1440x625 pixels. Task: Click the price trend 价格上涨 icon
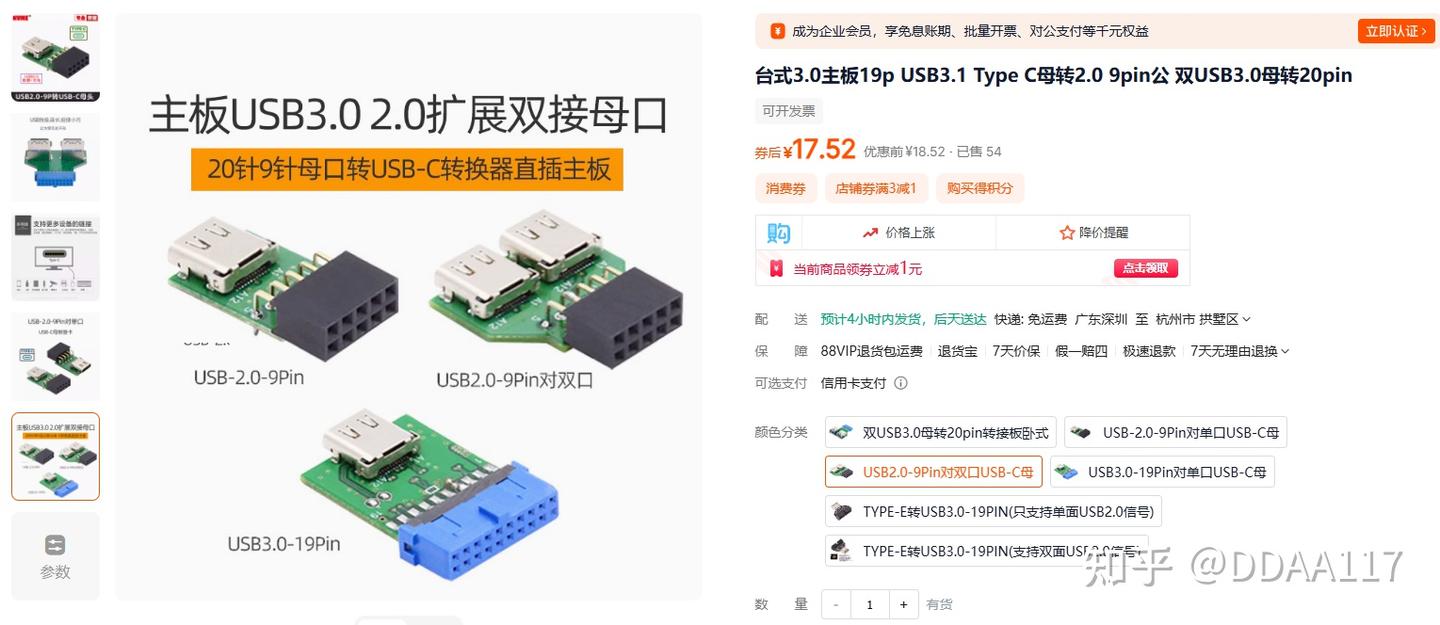click(x=870, y=233)
